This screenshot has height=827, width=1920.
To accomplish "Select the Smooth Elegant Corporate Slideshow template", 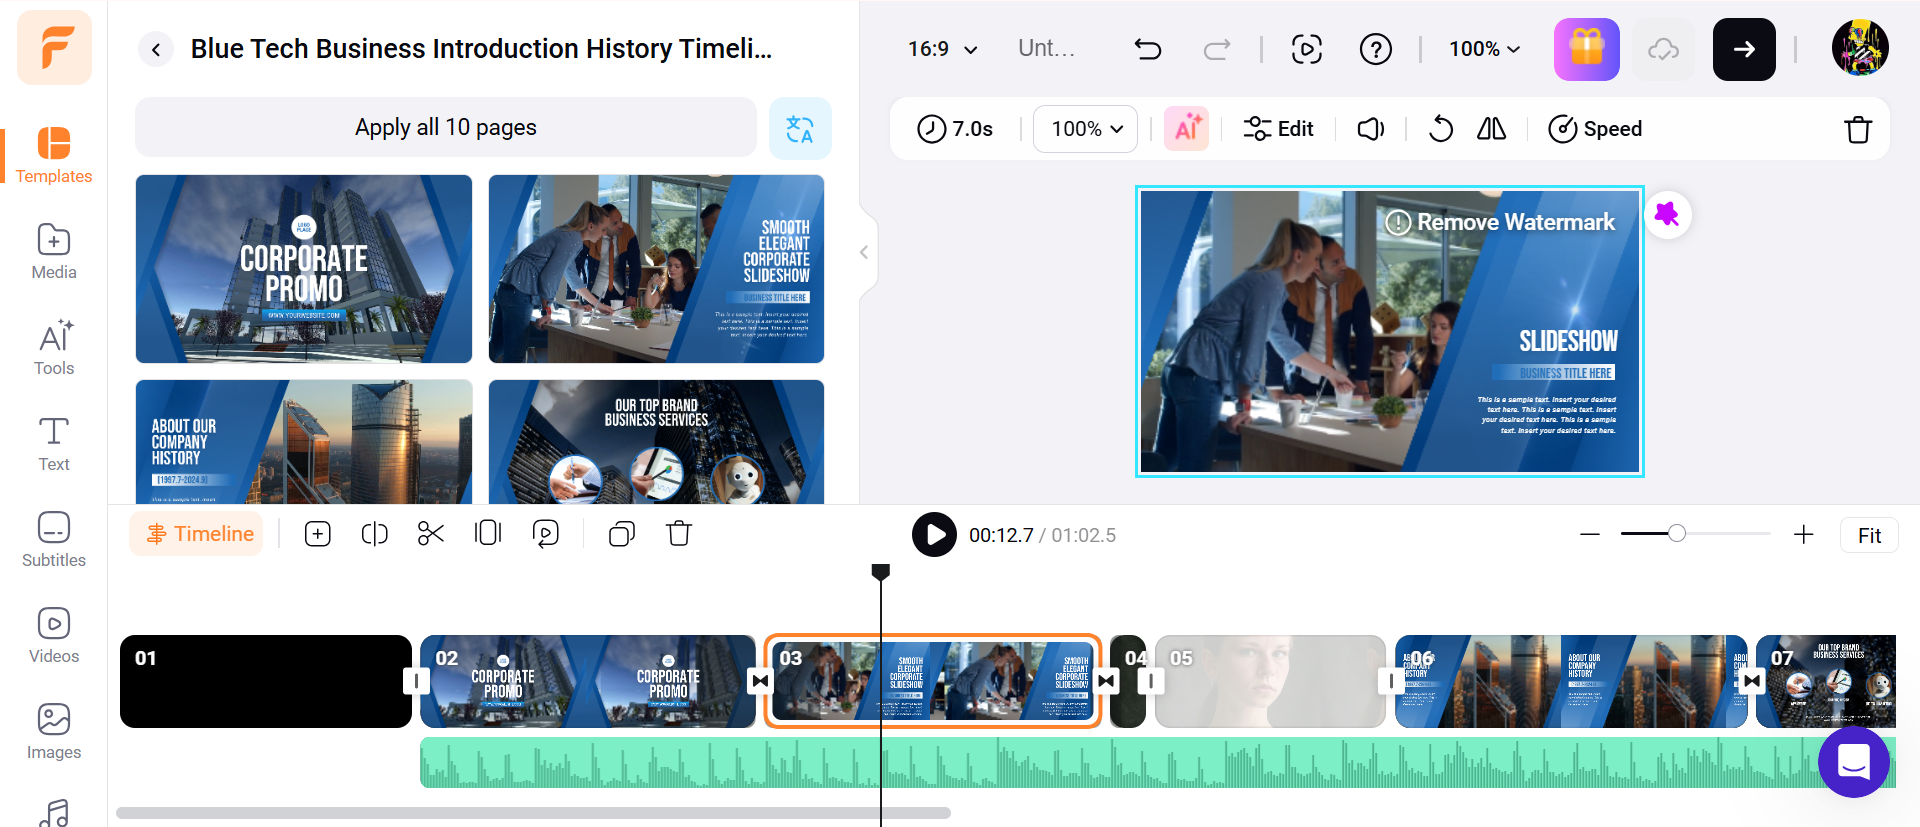I will [x=656, y=269].
